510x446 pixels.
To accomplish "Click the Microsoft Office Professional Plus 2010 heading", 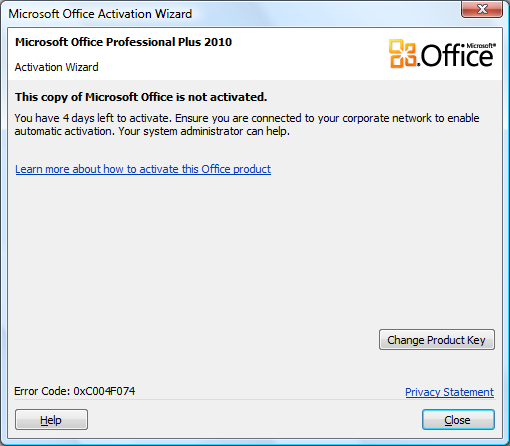I will [123, 42].
